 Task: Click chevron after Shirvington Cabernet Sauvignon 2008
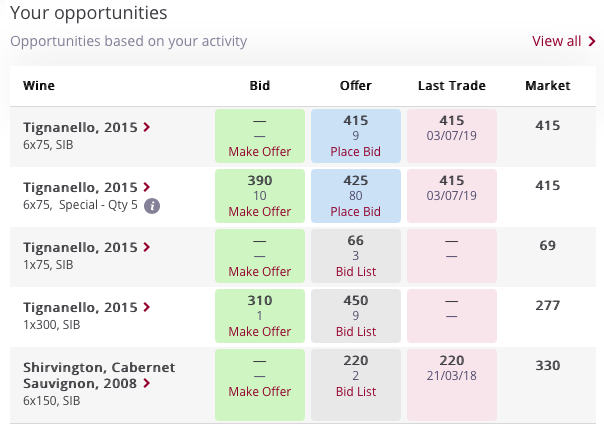[147, 383]
